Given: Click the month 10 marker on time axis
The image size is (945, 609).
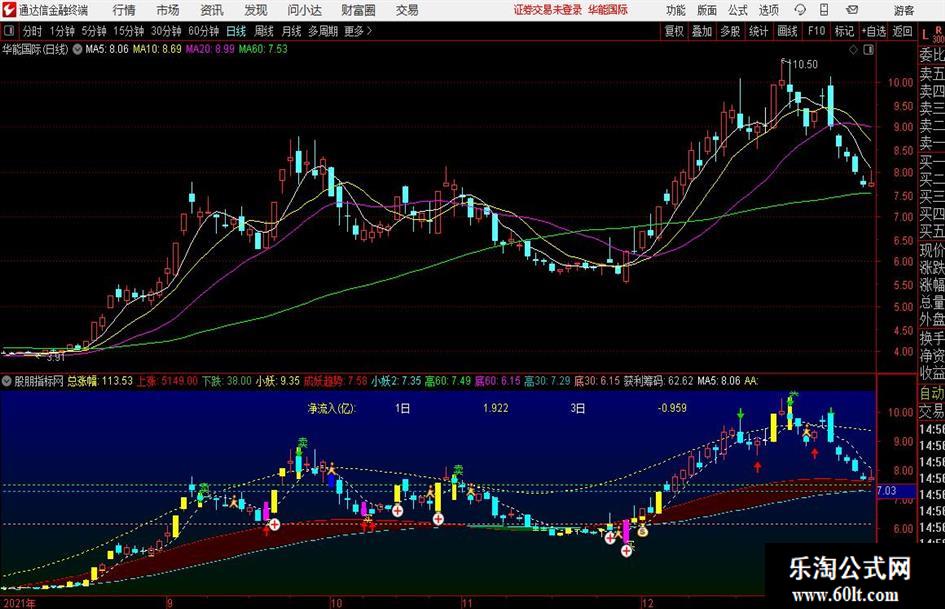Looking at the screenshot, I should 336,602.
